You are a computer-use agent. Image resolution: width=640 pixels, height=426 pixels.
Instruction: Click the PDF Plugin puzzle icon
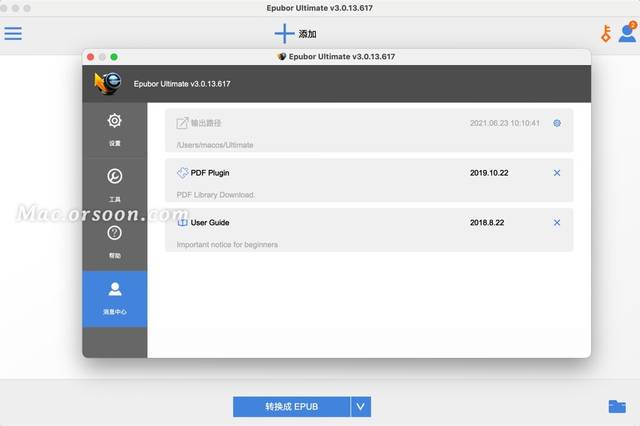tap(182, 173)
